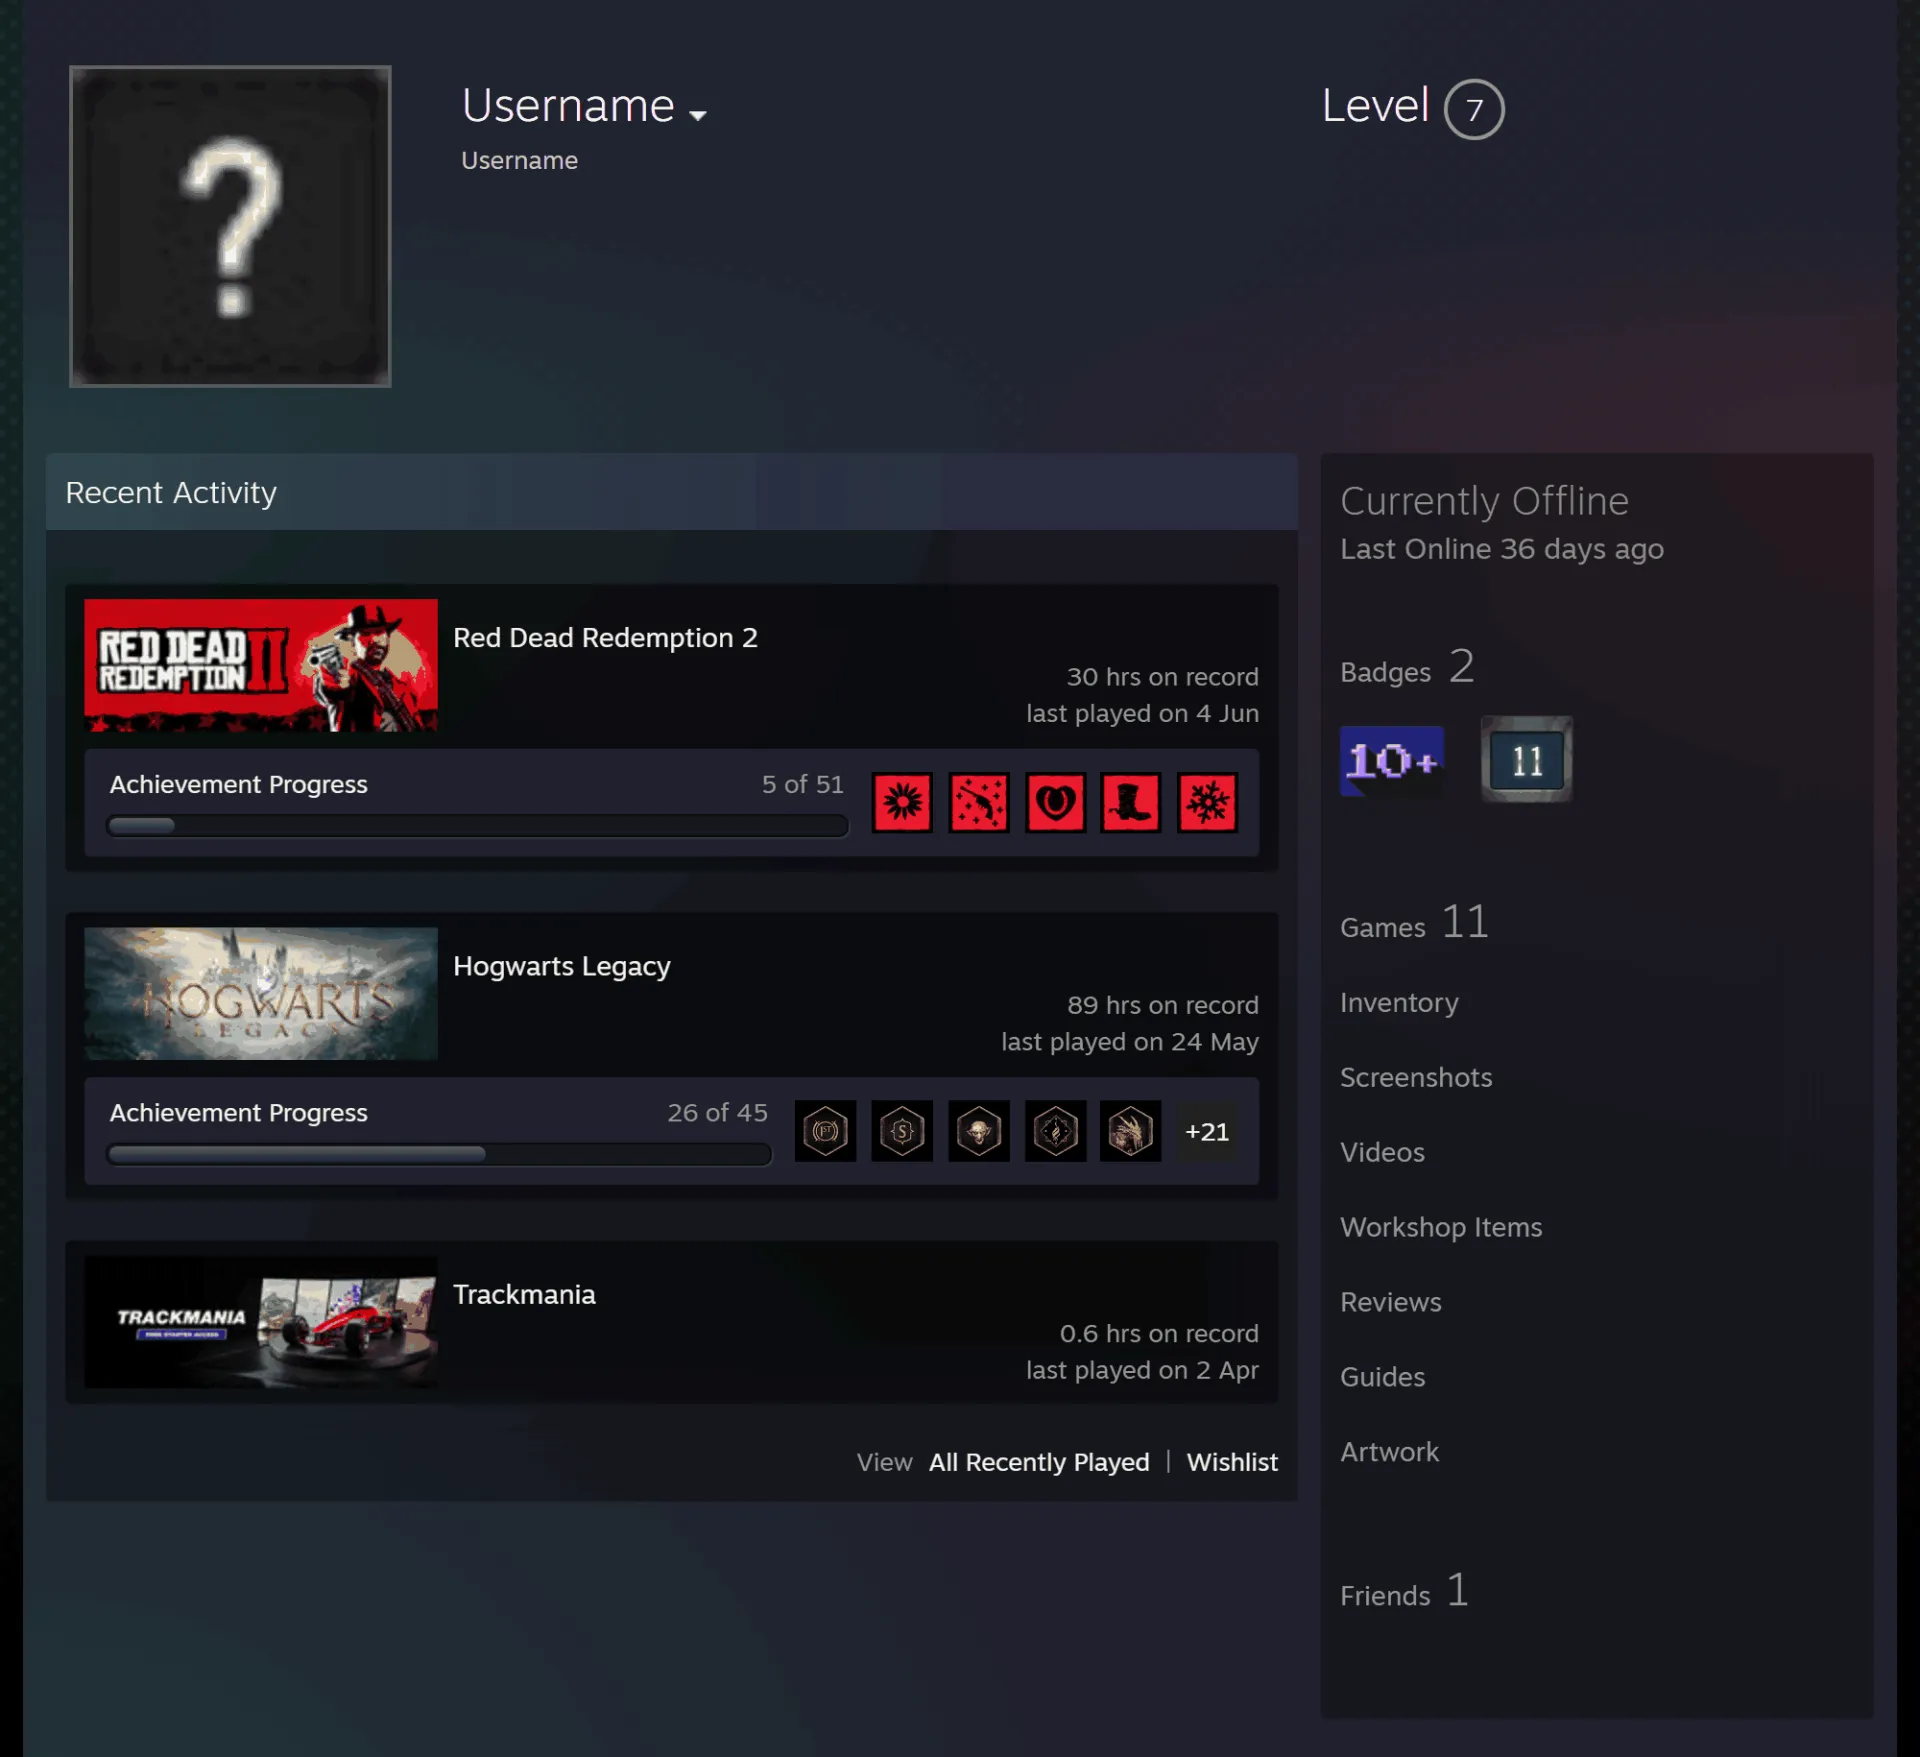Open the Trackmania banner image

point(261,1321)
